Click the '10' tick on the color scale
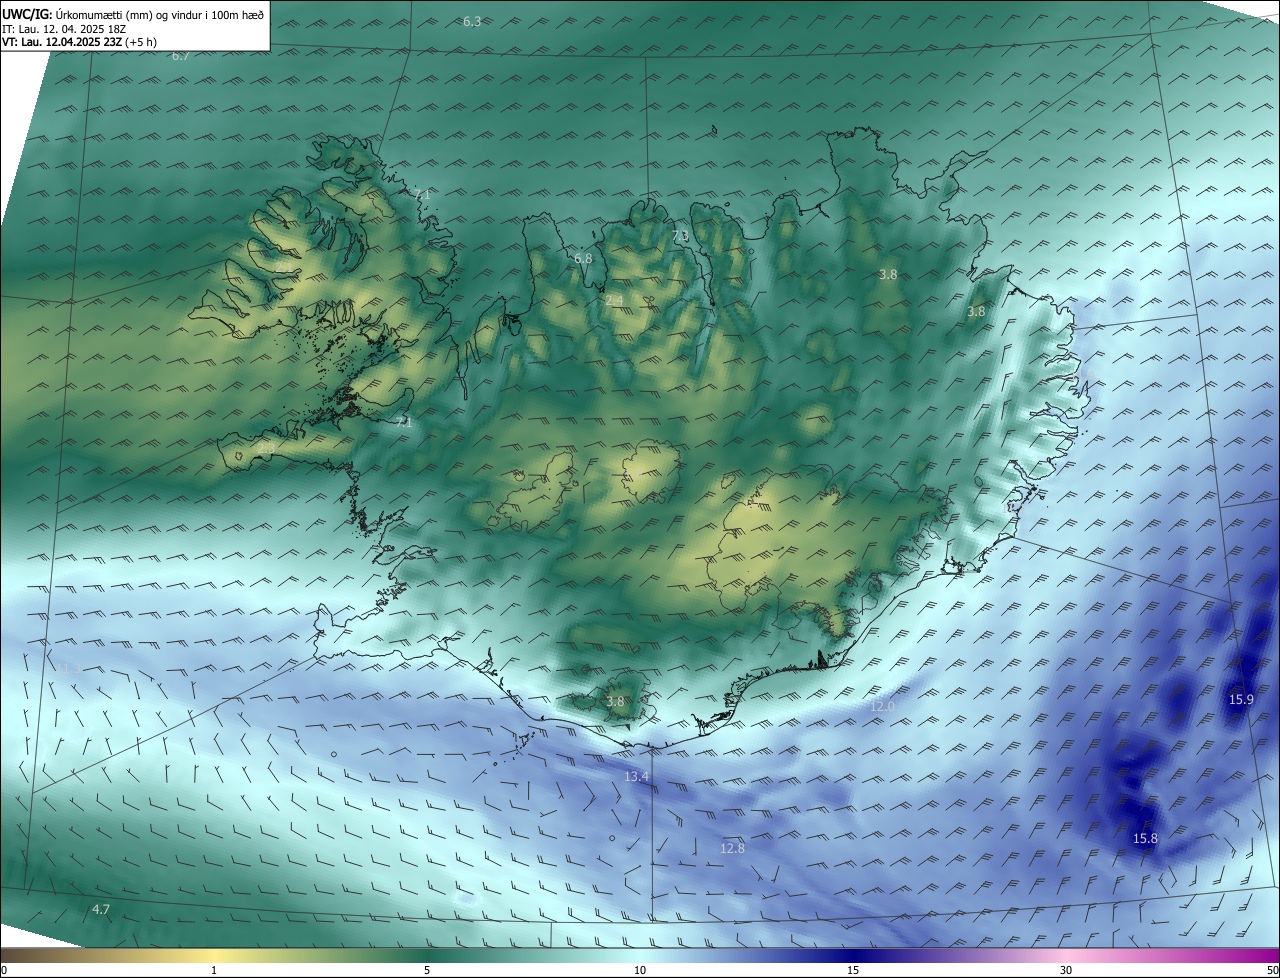Image resolution: width=1280 pixels, height=978 pixels. pos(640,970)
